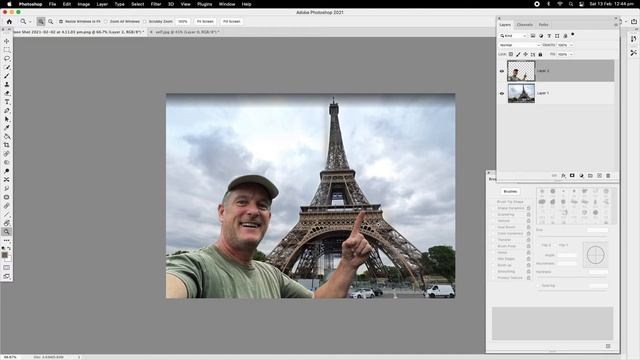The width and height of the screenshot is (640, 360).
Task: Click the Fit Screen button
Action: (205, 21)
